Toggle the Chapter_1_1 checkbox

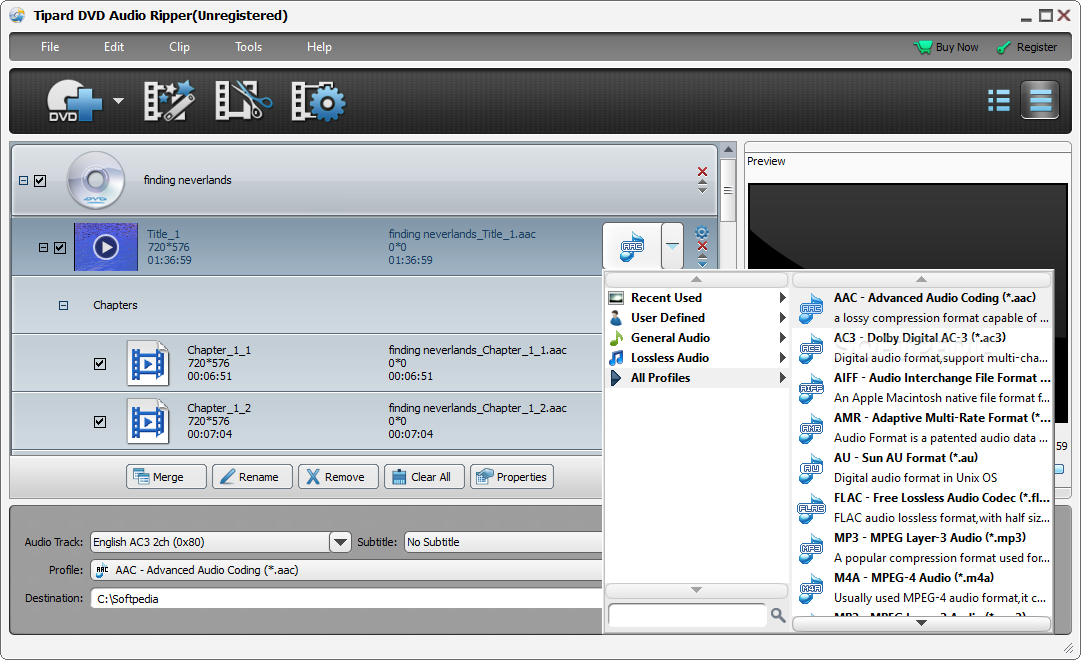coord(100,363)
